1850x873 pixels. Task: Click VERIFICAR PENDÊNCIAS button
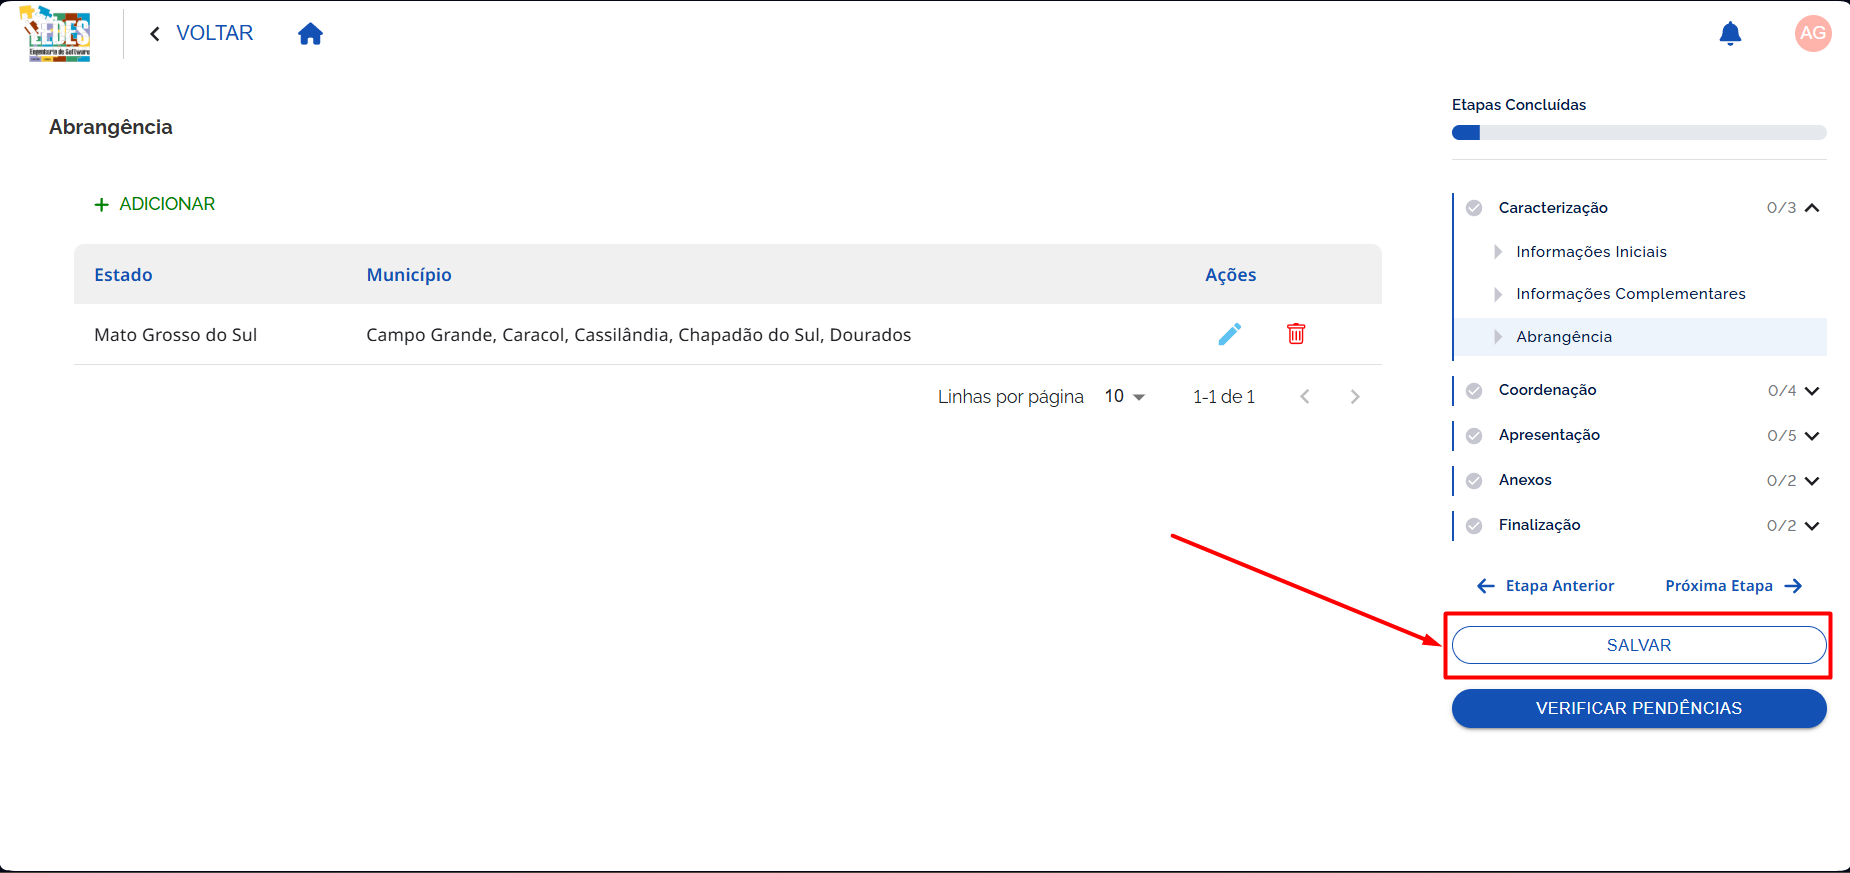pos(1639,708)
